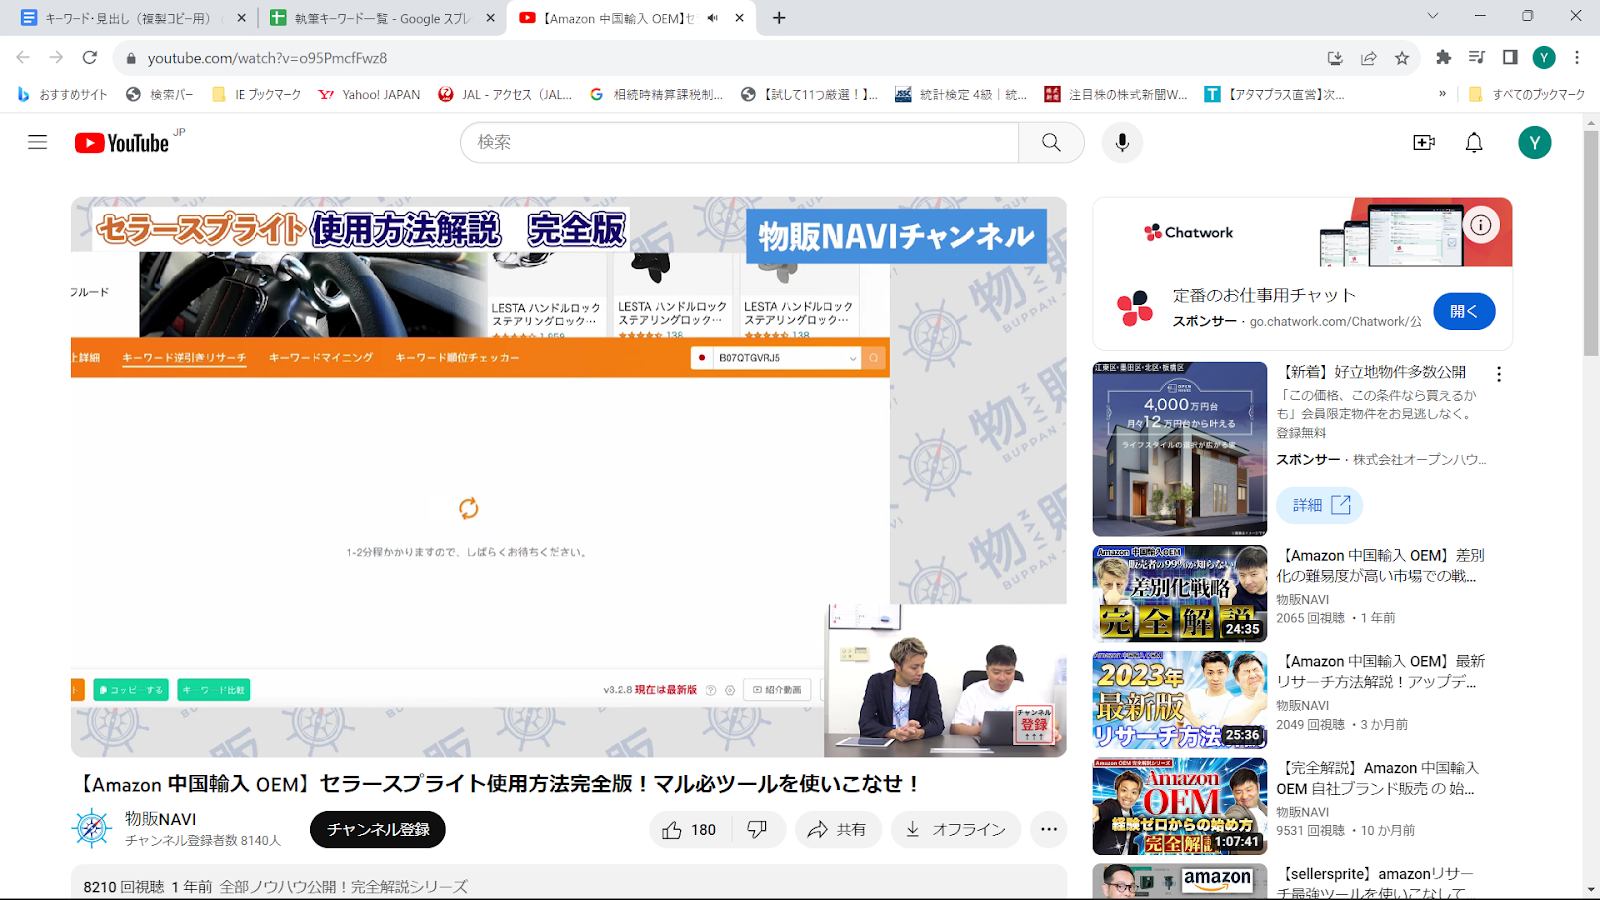Open 2023年最新版リサーチ方法 video thumbnail

[1180, 700]
